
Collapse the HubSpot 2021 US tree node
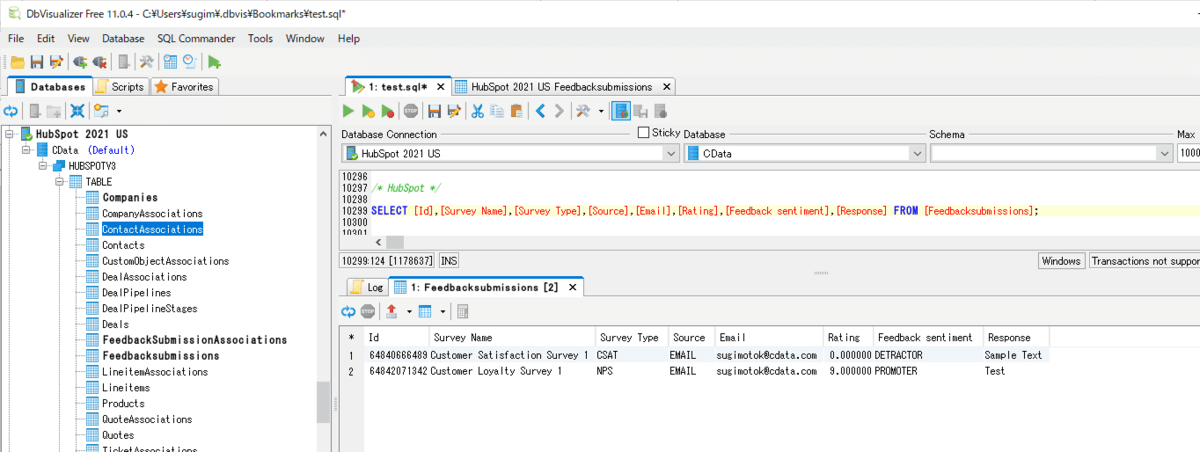[10, 134]
